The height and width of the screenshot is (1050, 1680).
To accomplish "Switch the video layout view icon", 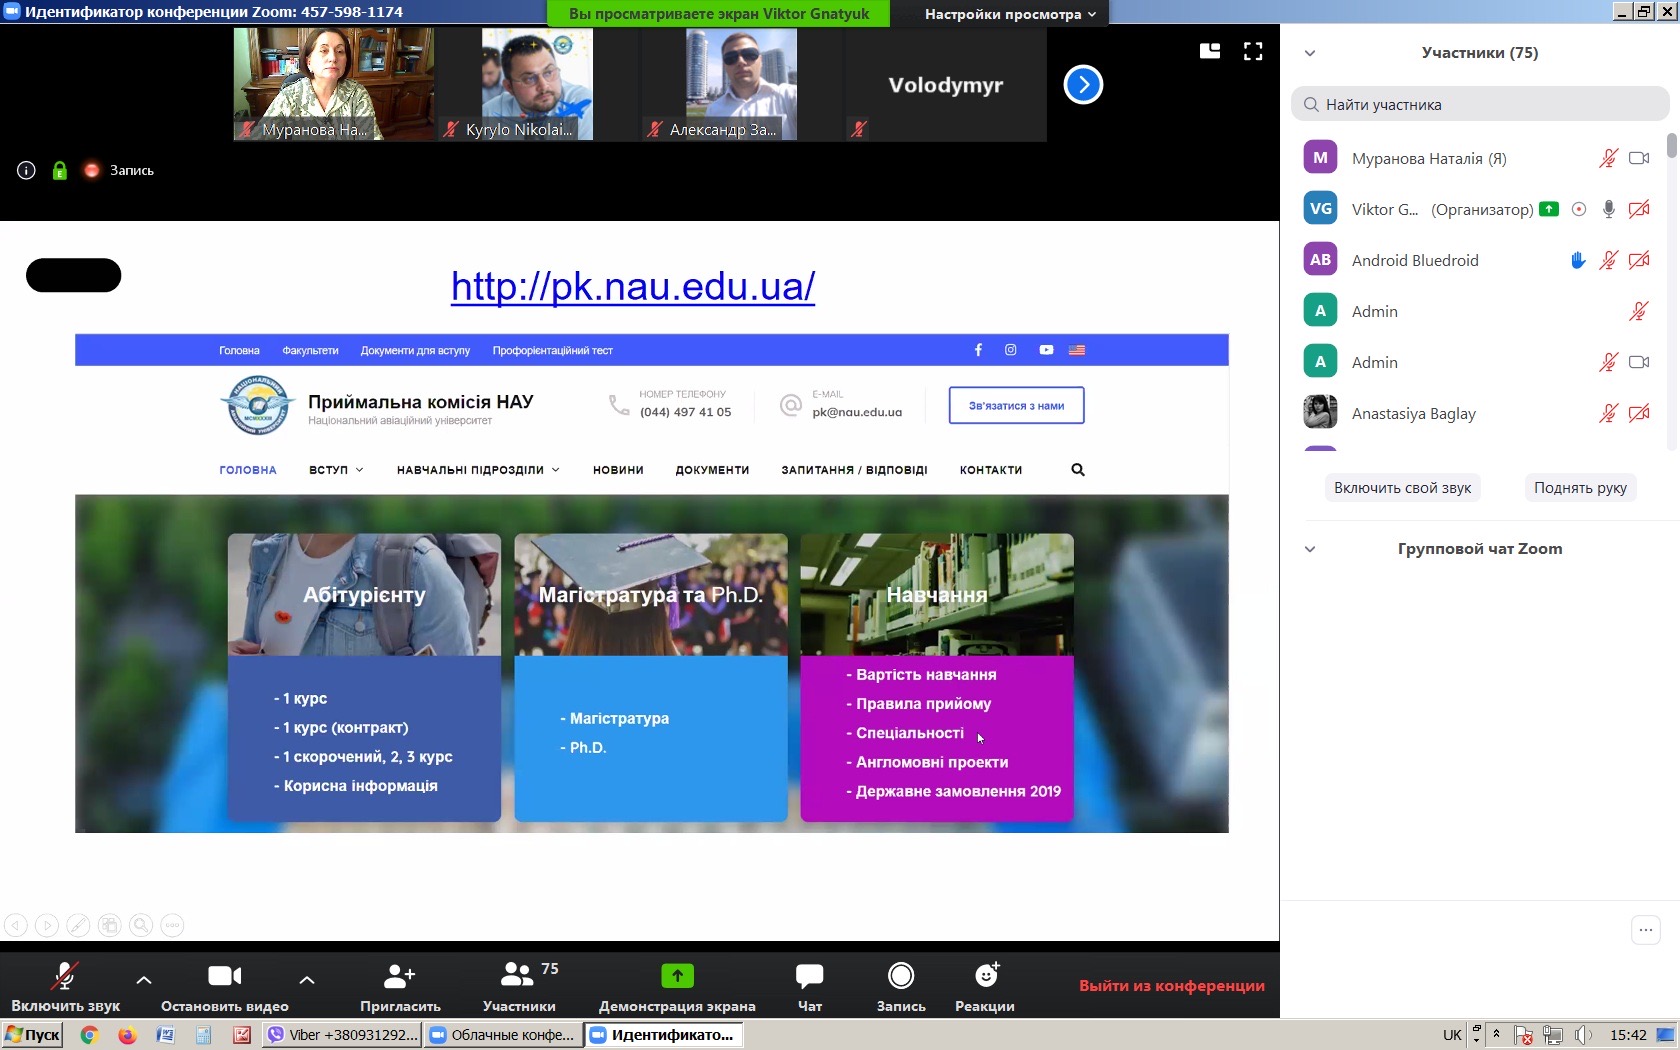I will 1210,52.
